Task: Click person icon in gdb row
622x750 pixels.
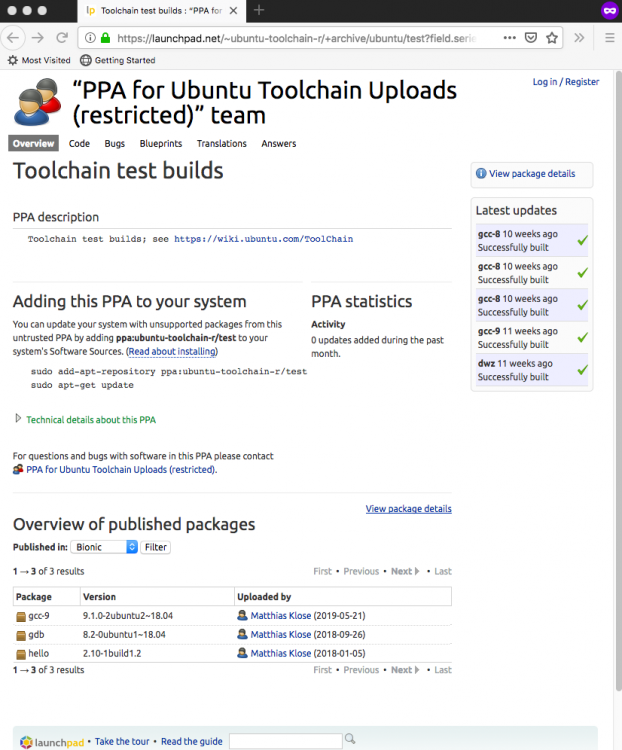Action: point(243,634)
